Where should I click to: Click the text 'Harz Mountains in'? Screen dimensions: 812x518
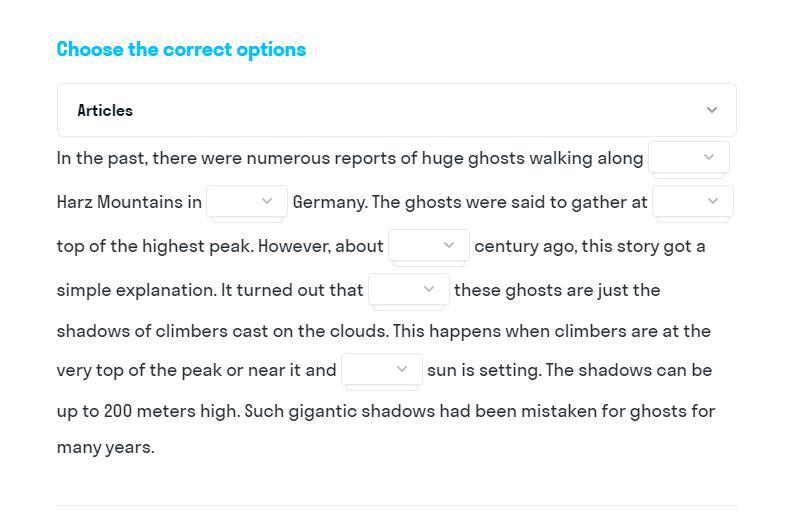point(129,202)
